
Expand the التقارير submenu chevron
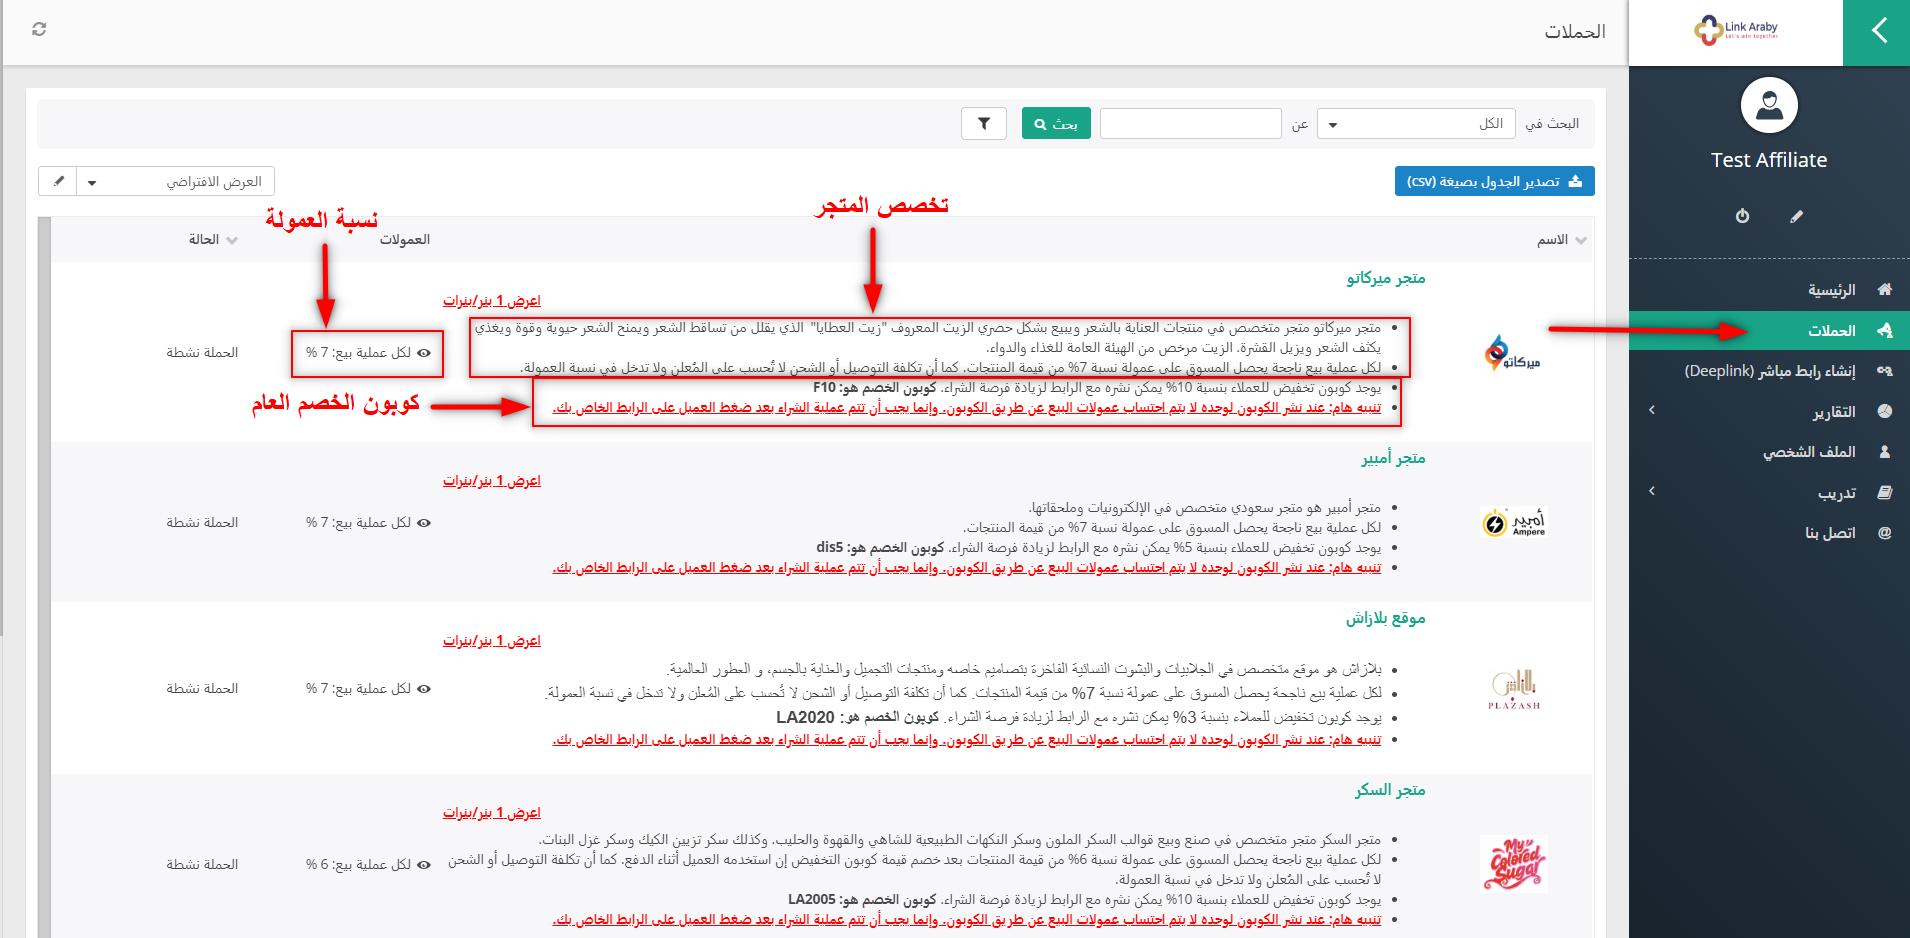pos(1652,410)
